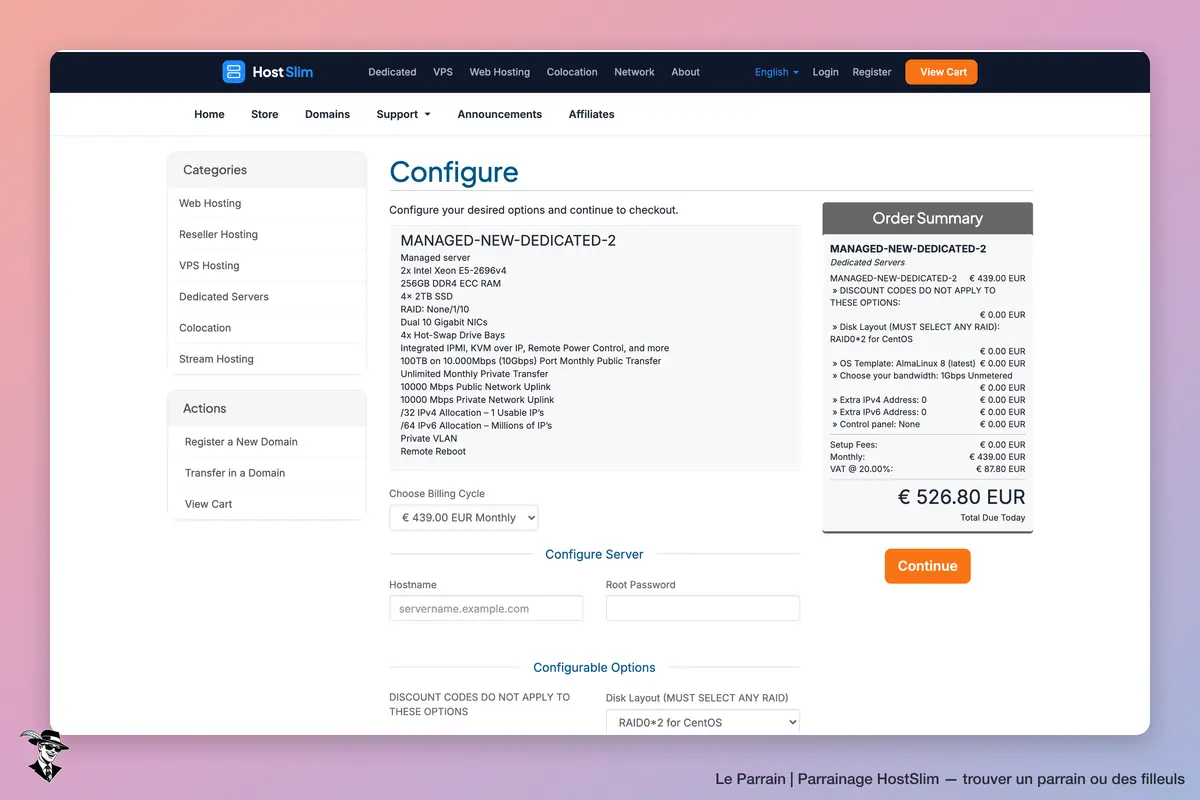Click 'Control panel: None' summary line
This screenshot has width=1200, height=800.
[x=927, y=424]
